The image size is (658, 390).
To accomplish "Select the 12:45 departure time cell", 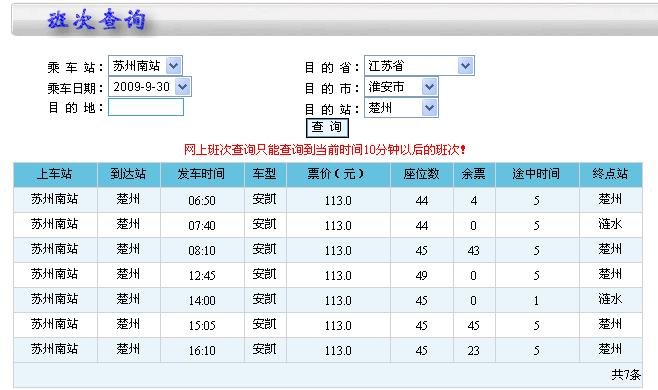I will [x=202, y=275].
